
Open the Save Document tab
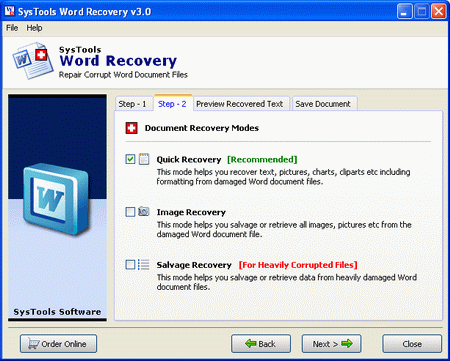point(323,104)
